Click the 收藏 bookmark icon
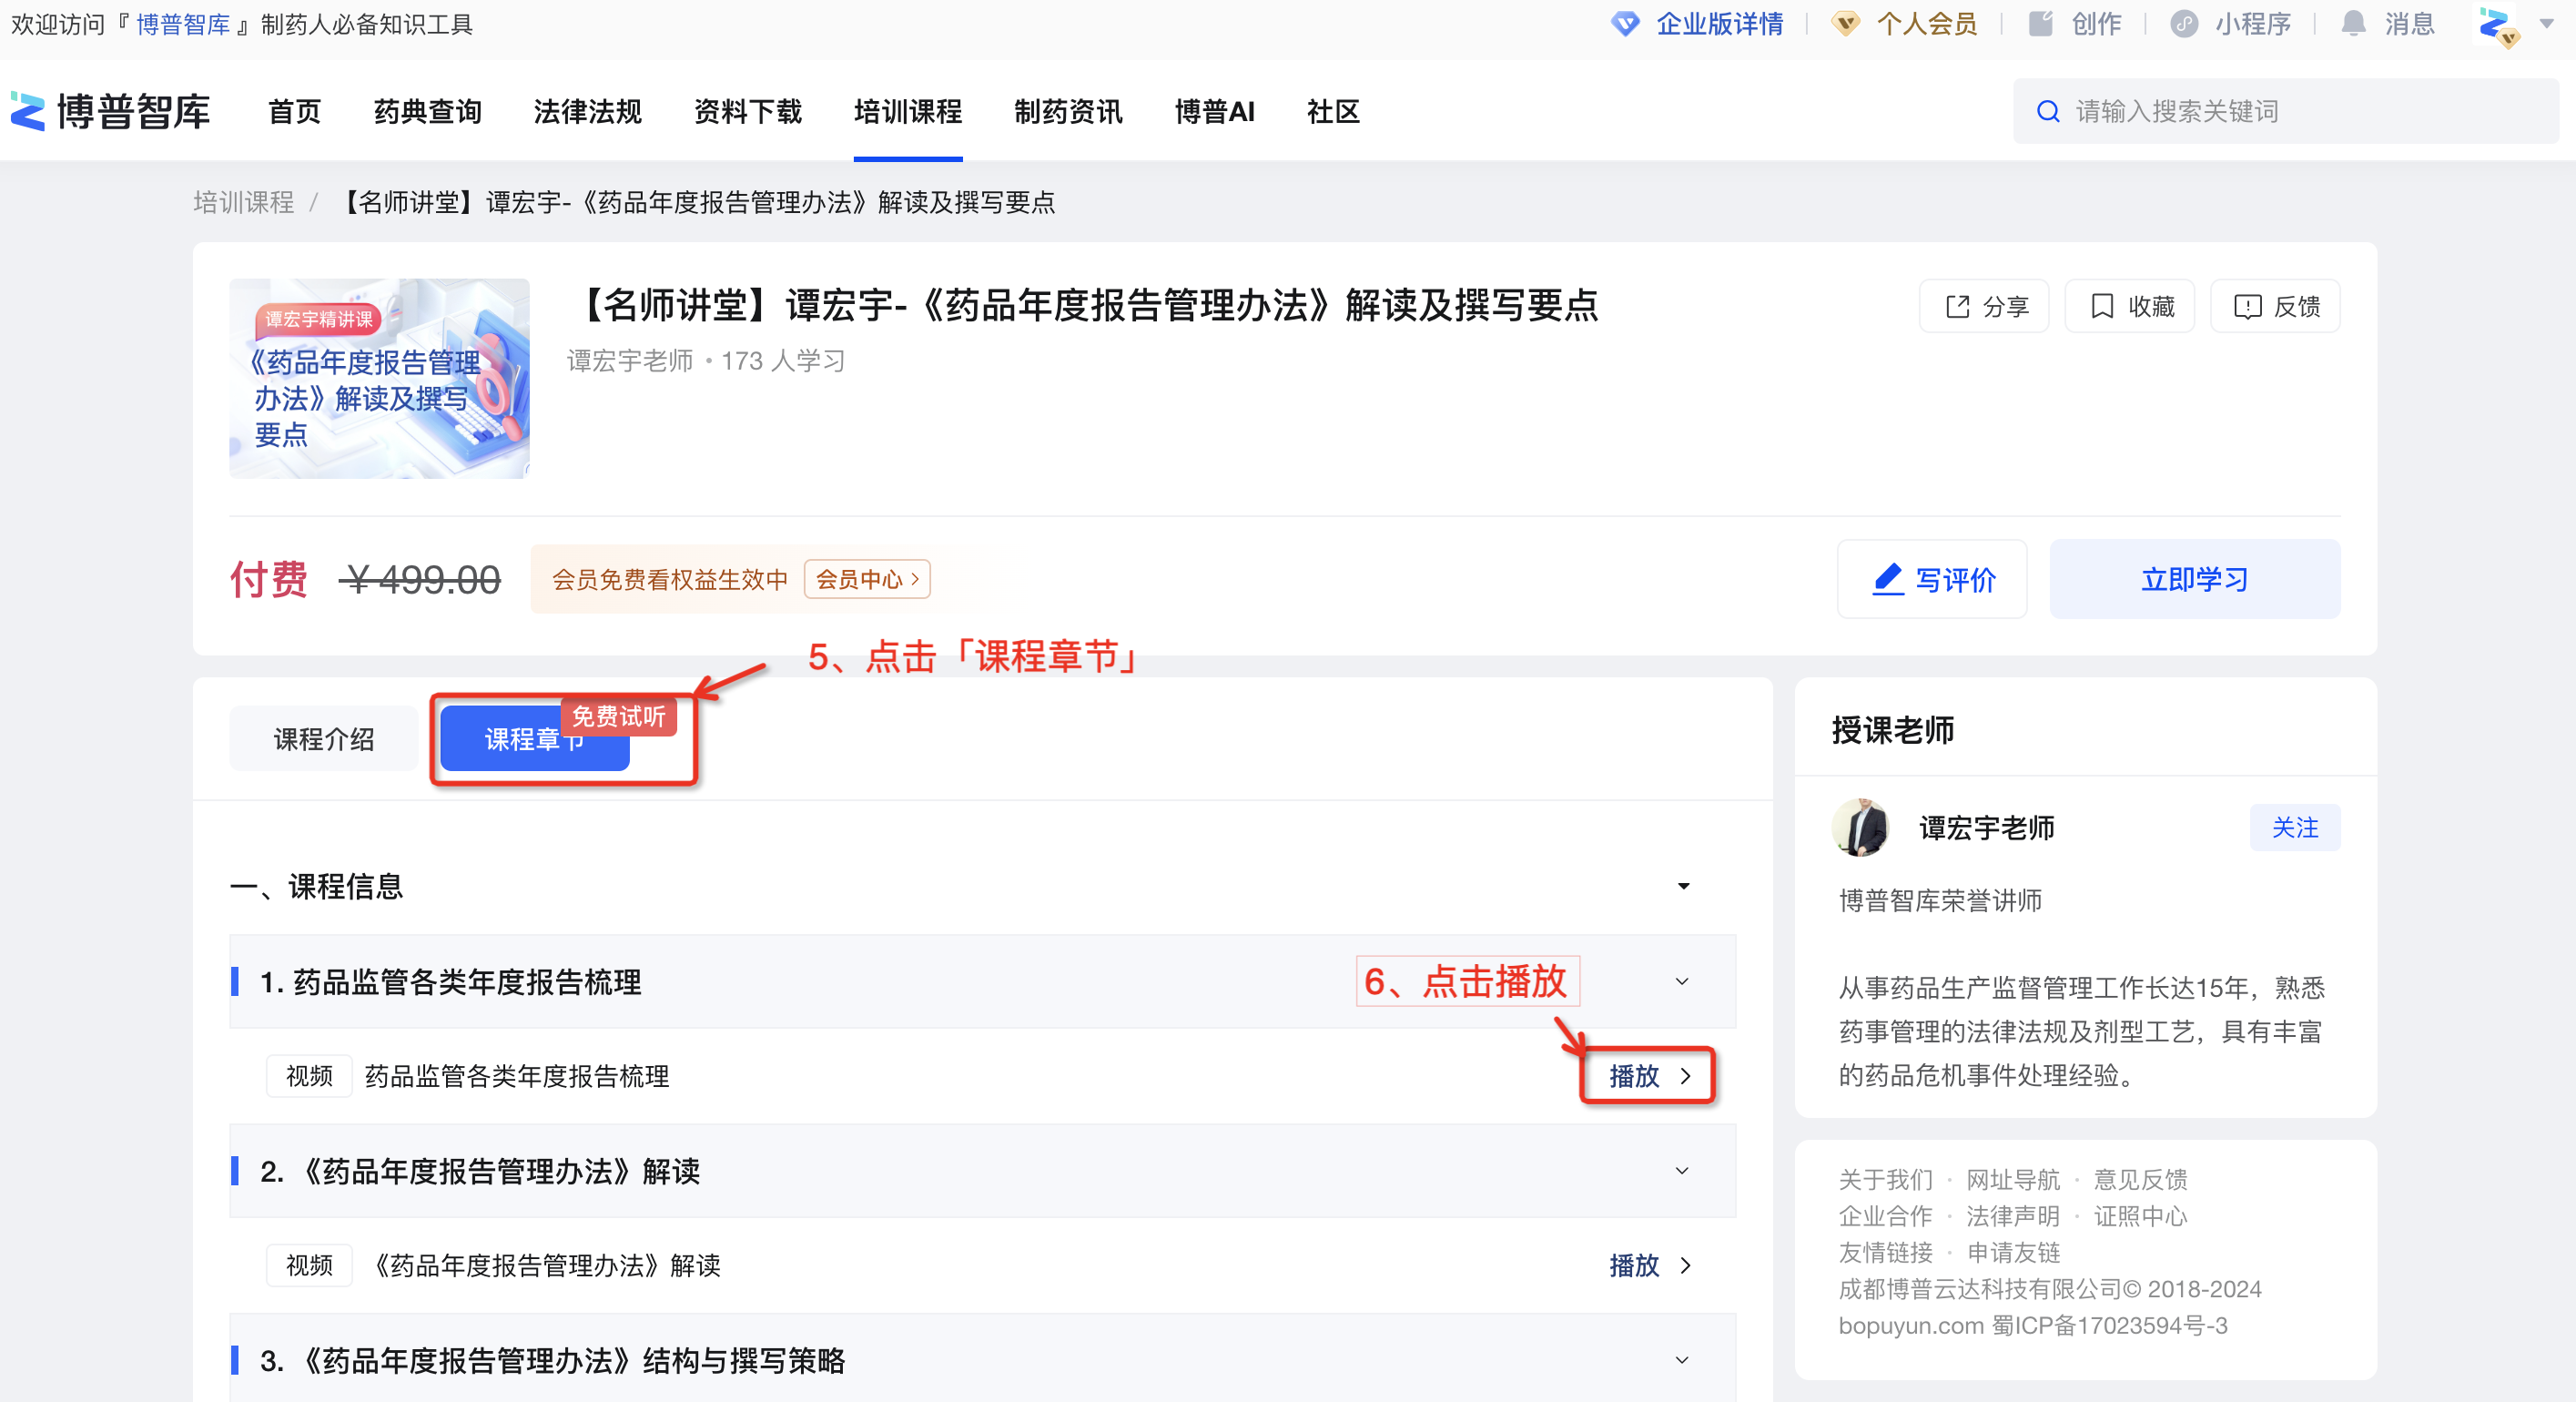Viewport: 2576px width, 1402px height. tap(2102, 307)
